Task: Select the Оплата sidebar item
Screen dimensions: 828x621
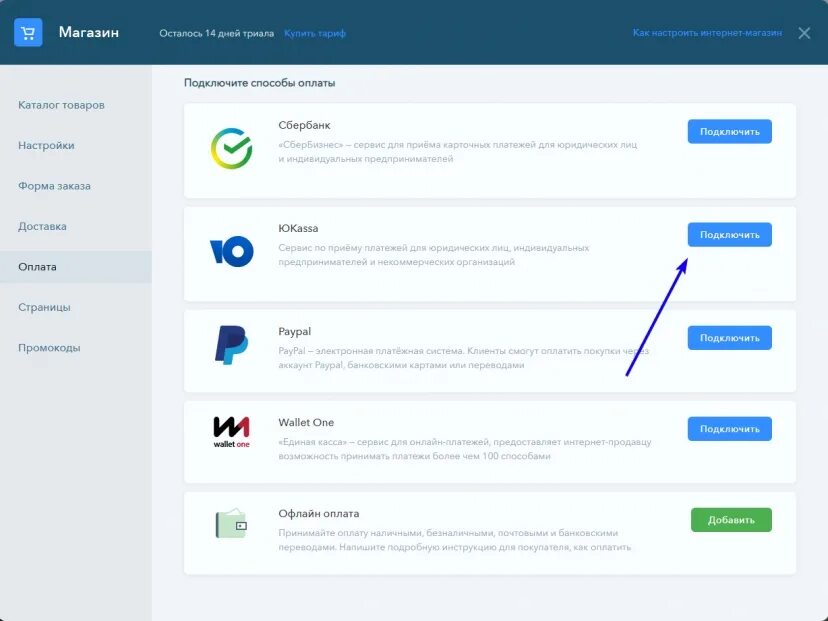Action: click(x=76, y=267)
